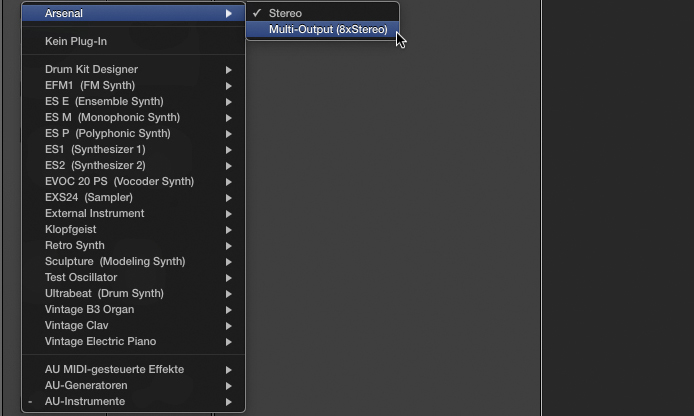Image resolution: width=694 pixels, height=416 pixels.
Task: Pick Test Oscillator
Action: point(133,277)
